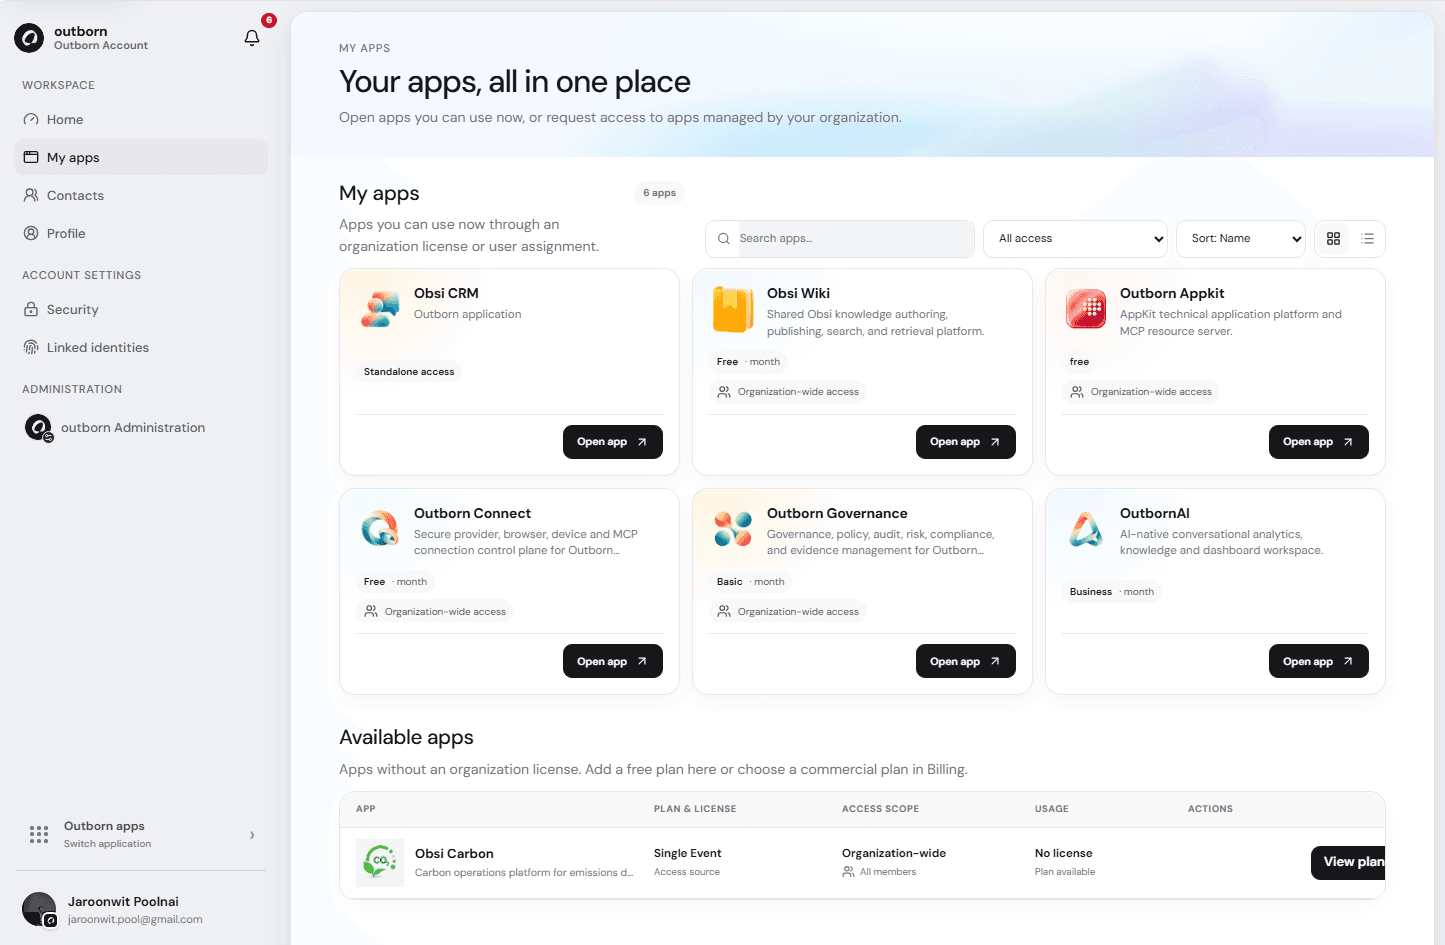Click Jaroonwit Poolnai's profile avatar
The height and width of the screenshot is (945, 1445).
39,909
